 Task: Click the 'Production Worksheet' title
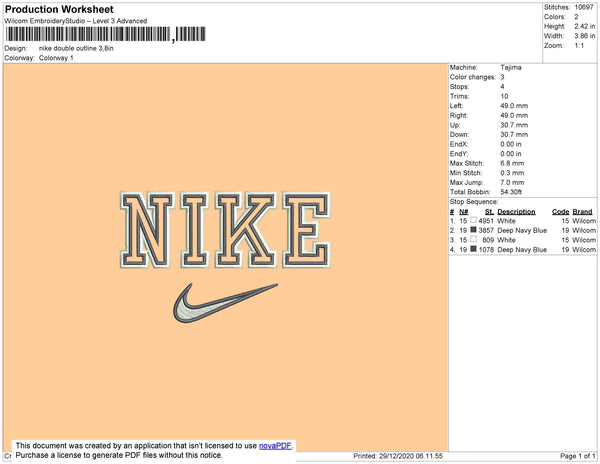tap(59, 10)
